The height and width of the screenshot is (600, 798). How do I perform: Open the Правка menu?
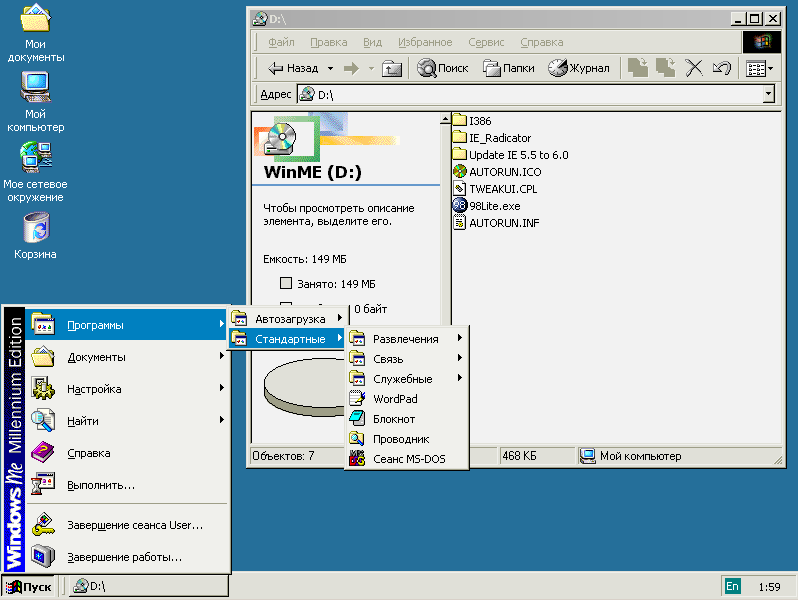pos(329,42)
